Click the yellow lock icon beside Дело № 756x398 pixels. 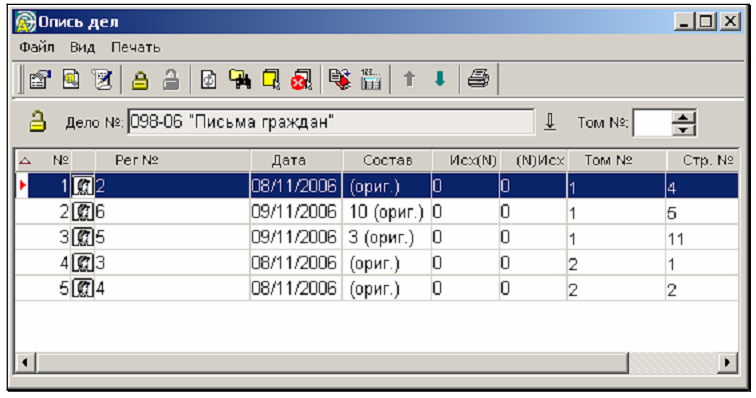38,121
